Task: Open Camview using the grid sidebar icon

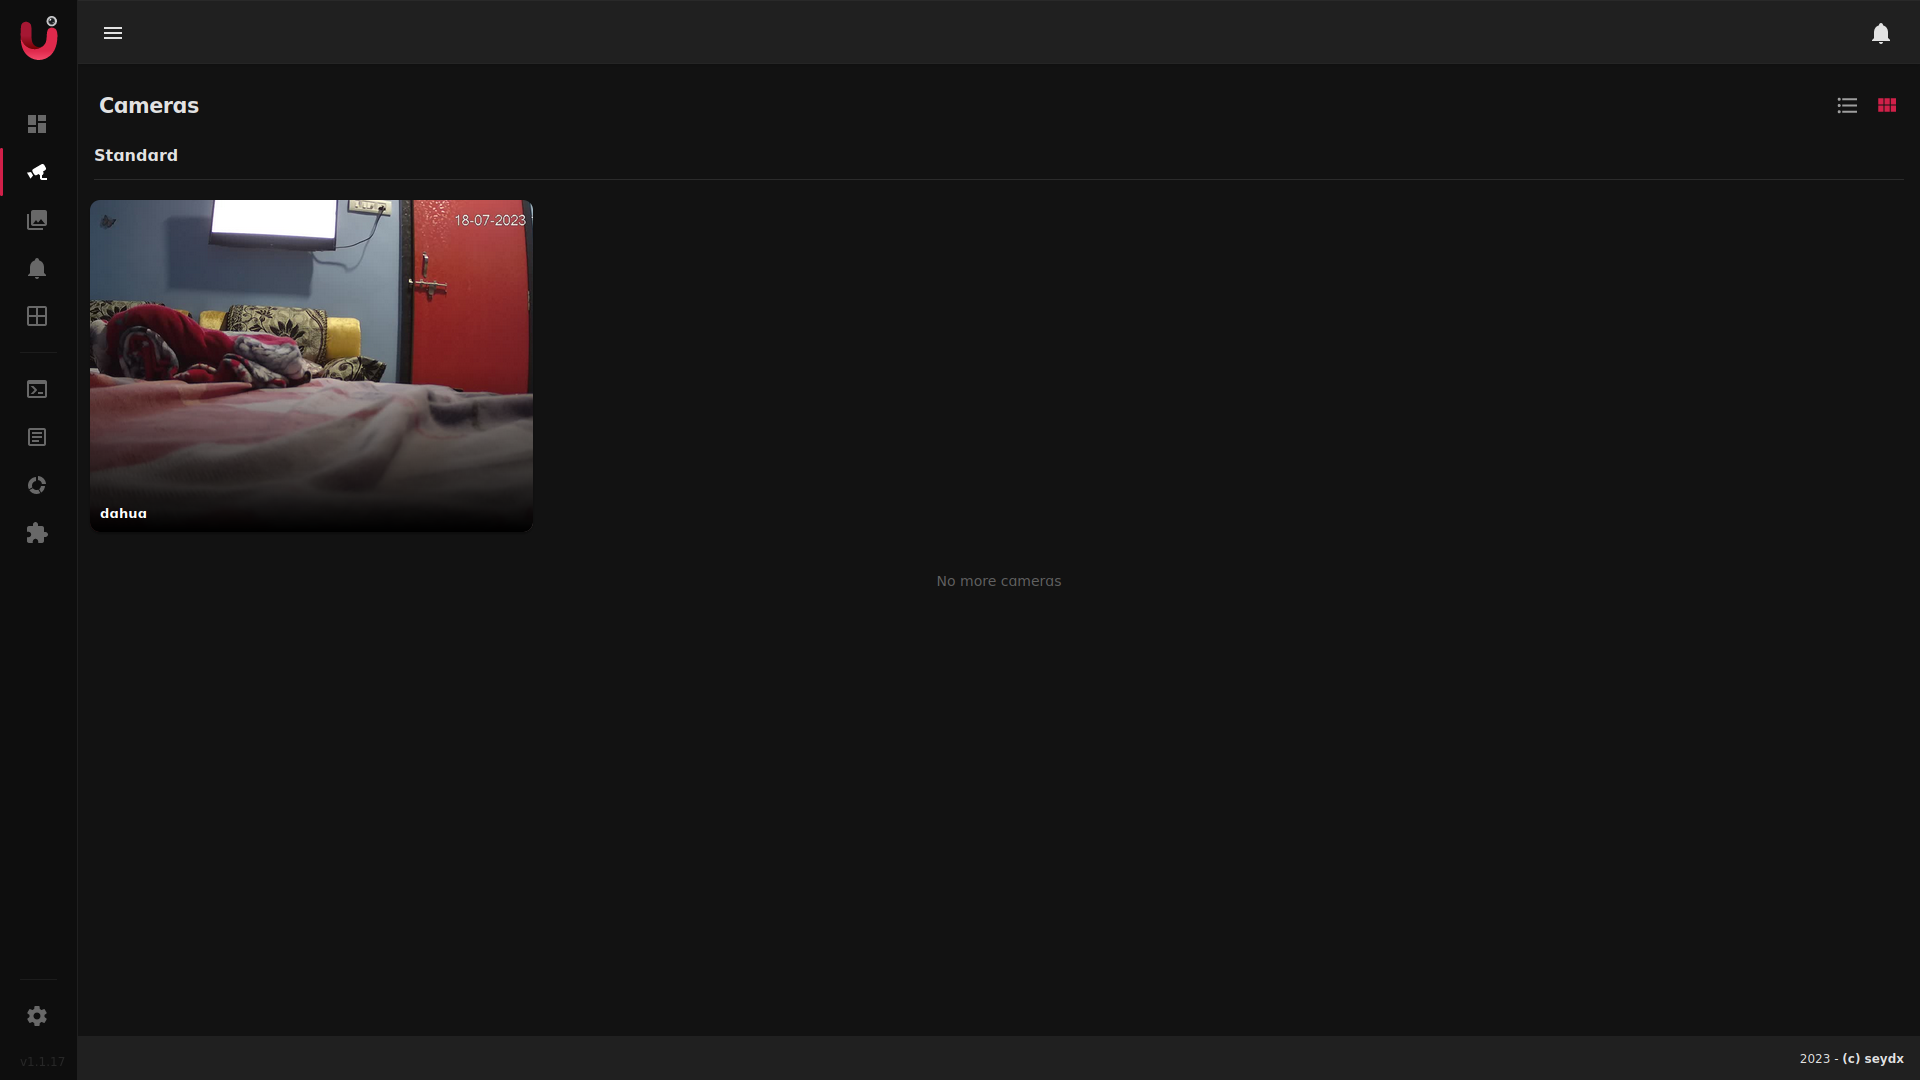Action: click(37, 316)
